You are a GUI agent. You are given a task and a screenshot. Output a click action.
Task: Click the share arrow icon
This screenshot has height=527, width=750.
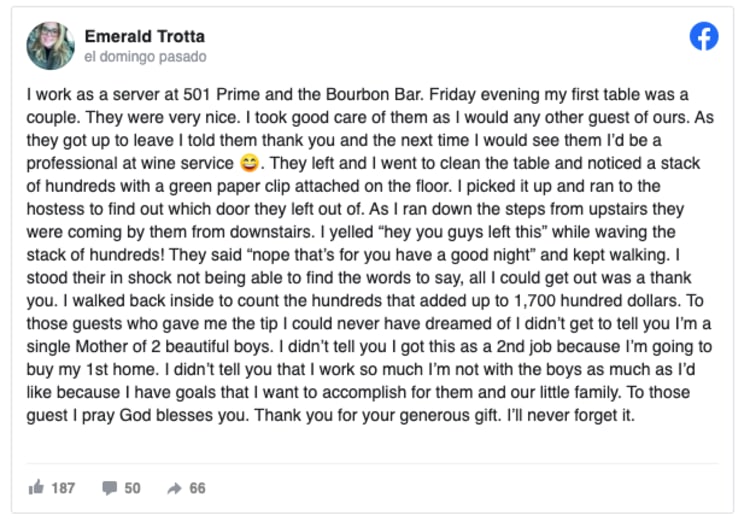[173, 488]
